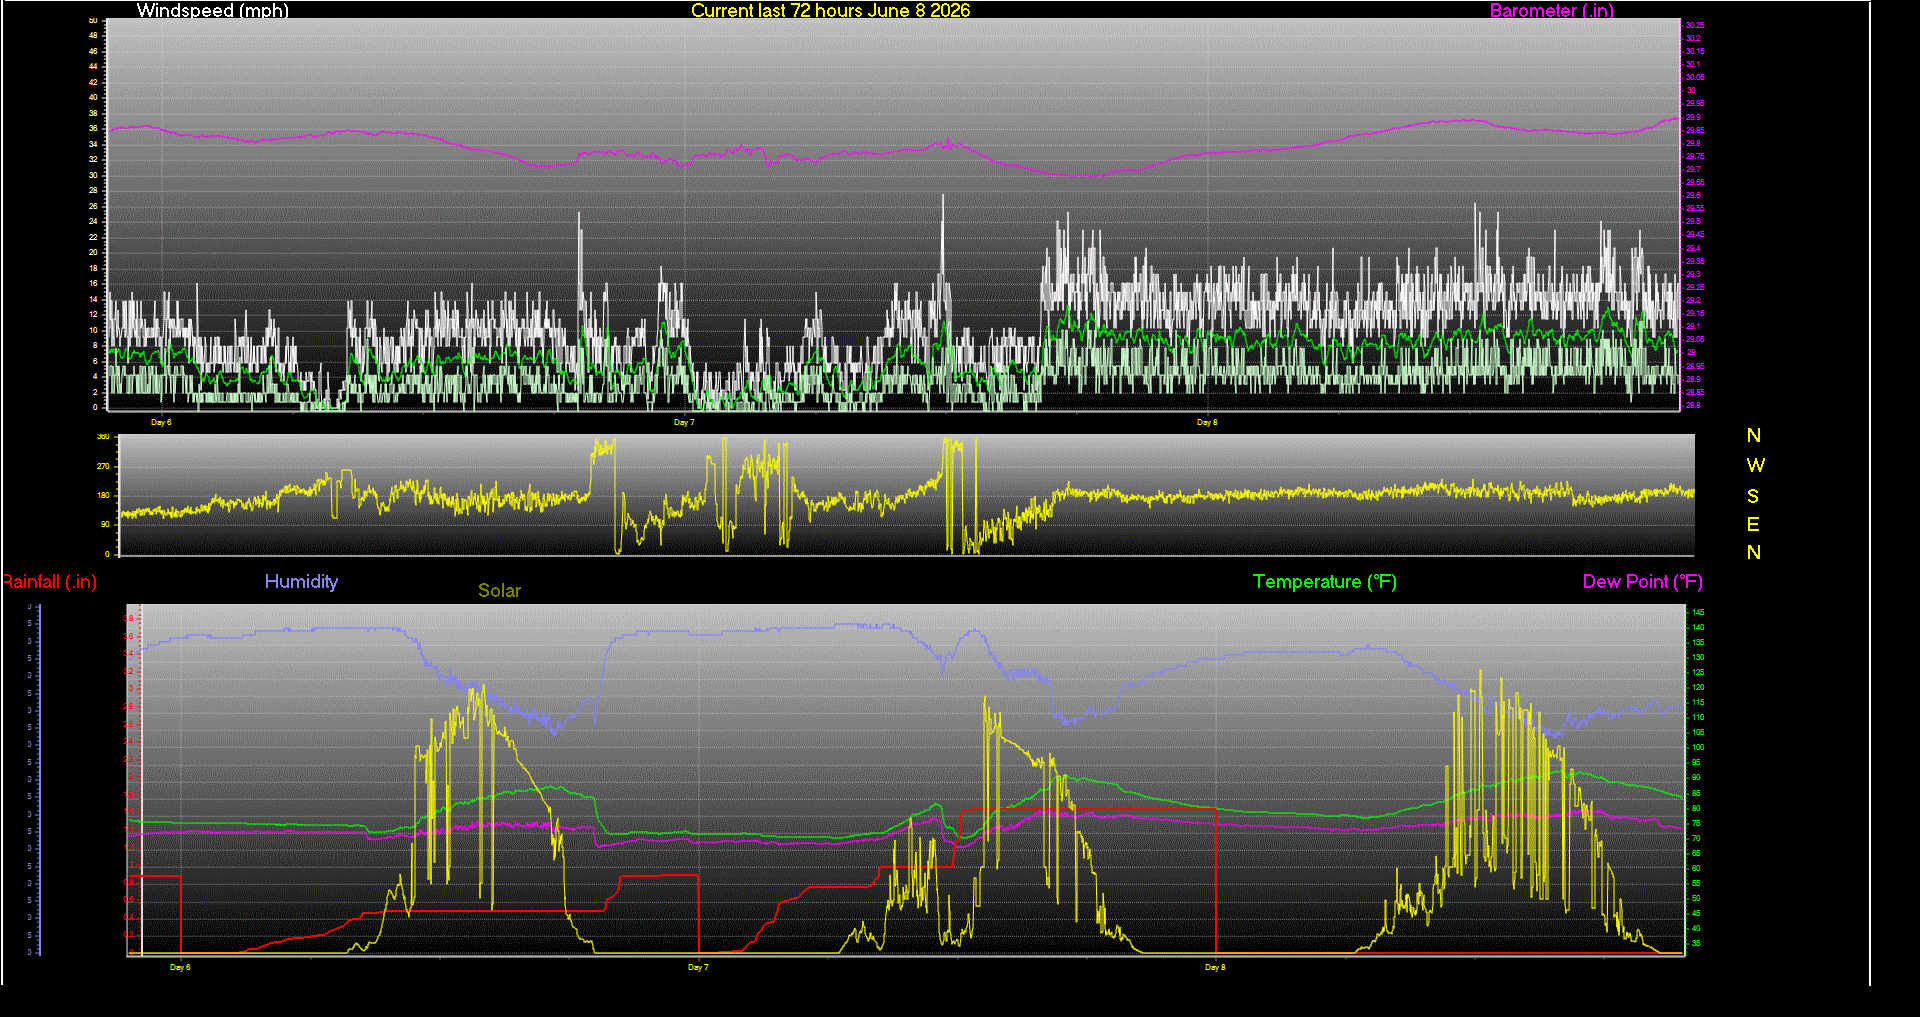Click the 35 temperature axis value
Image resolution: width=1920 pixels, height=1017 pixels.
coord(1696,943)
